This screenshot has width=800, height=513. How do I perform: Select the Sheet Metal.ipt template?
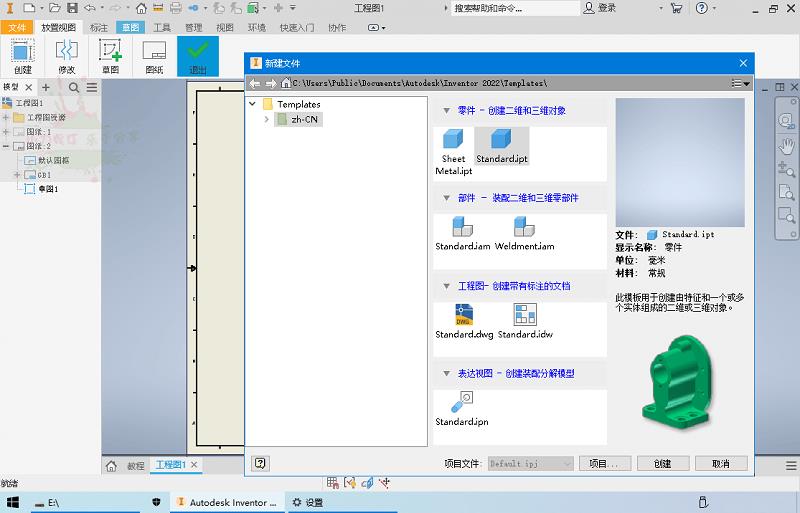(454, 153)
